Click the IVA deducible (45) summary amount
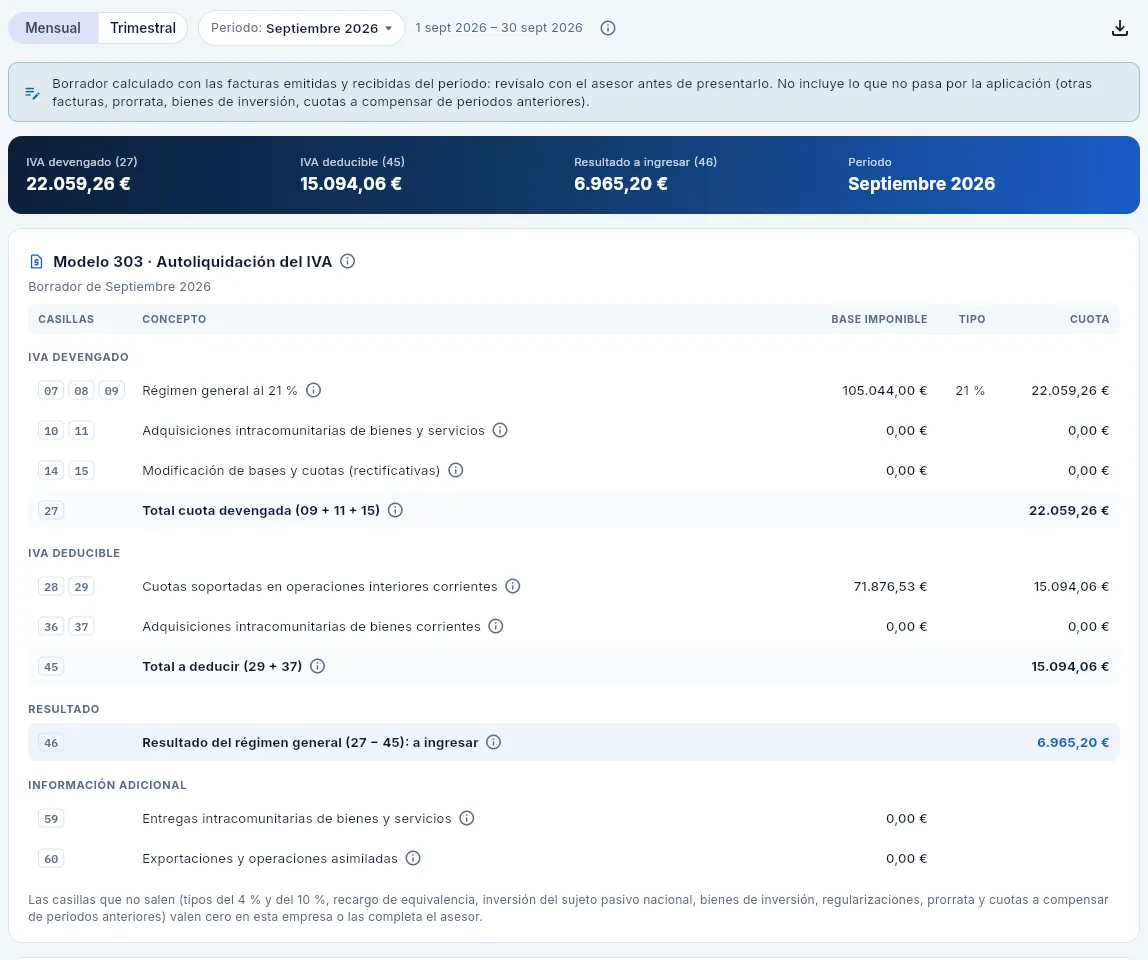The height and width of the screenshot is (960, 1148). 351,184
